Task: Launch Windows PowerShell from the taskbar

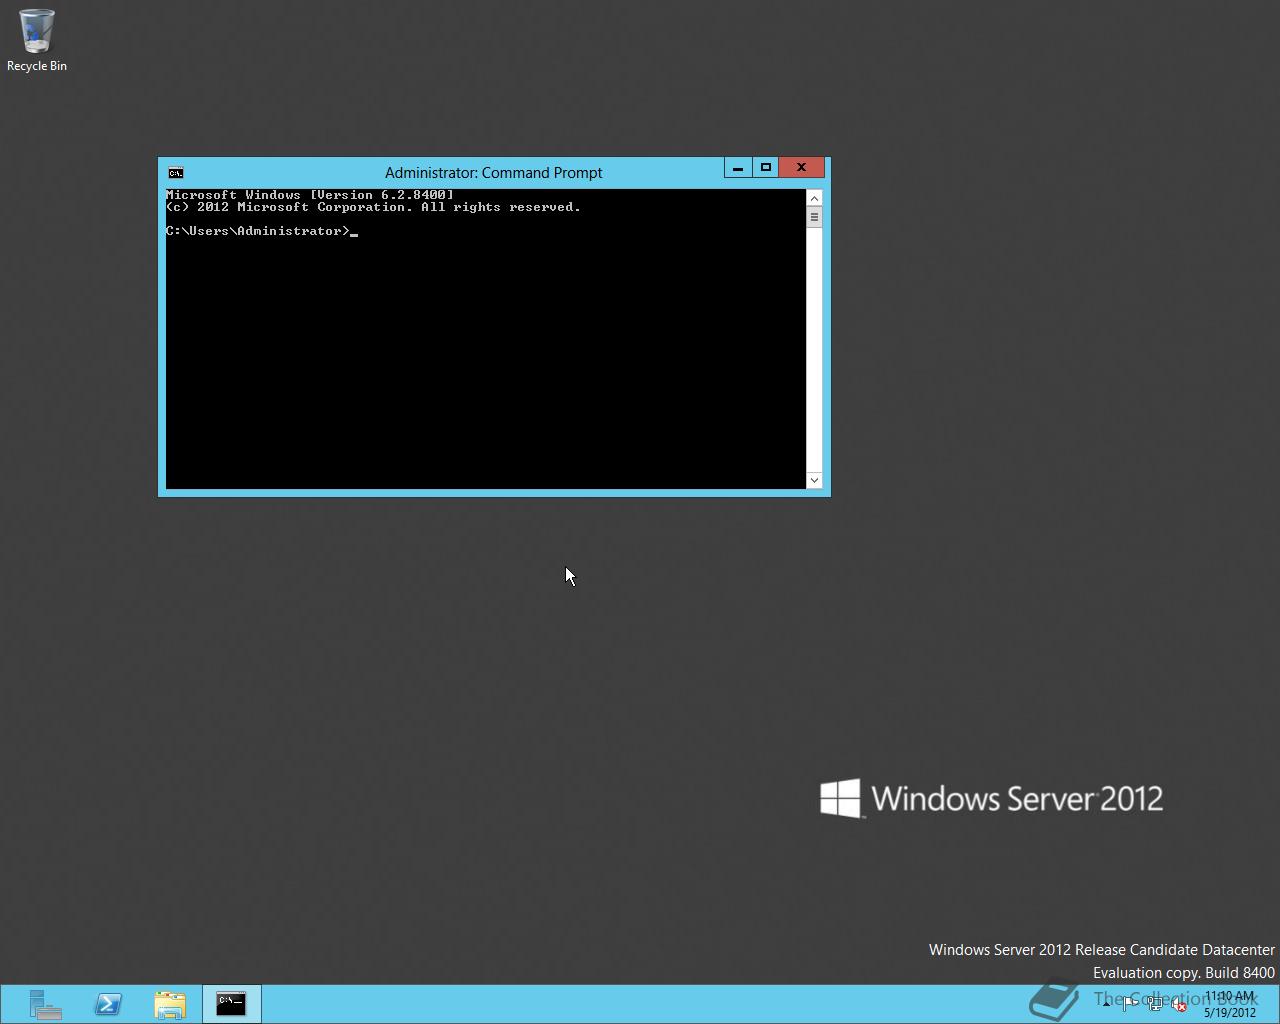Action: 108,1004
